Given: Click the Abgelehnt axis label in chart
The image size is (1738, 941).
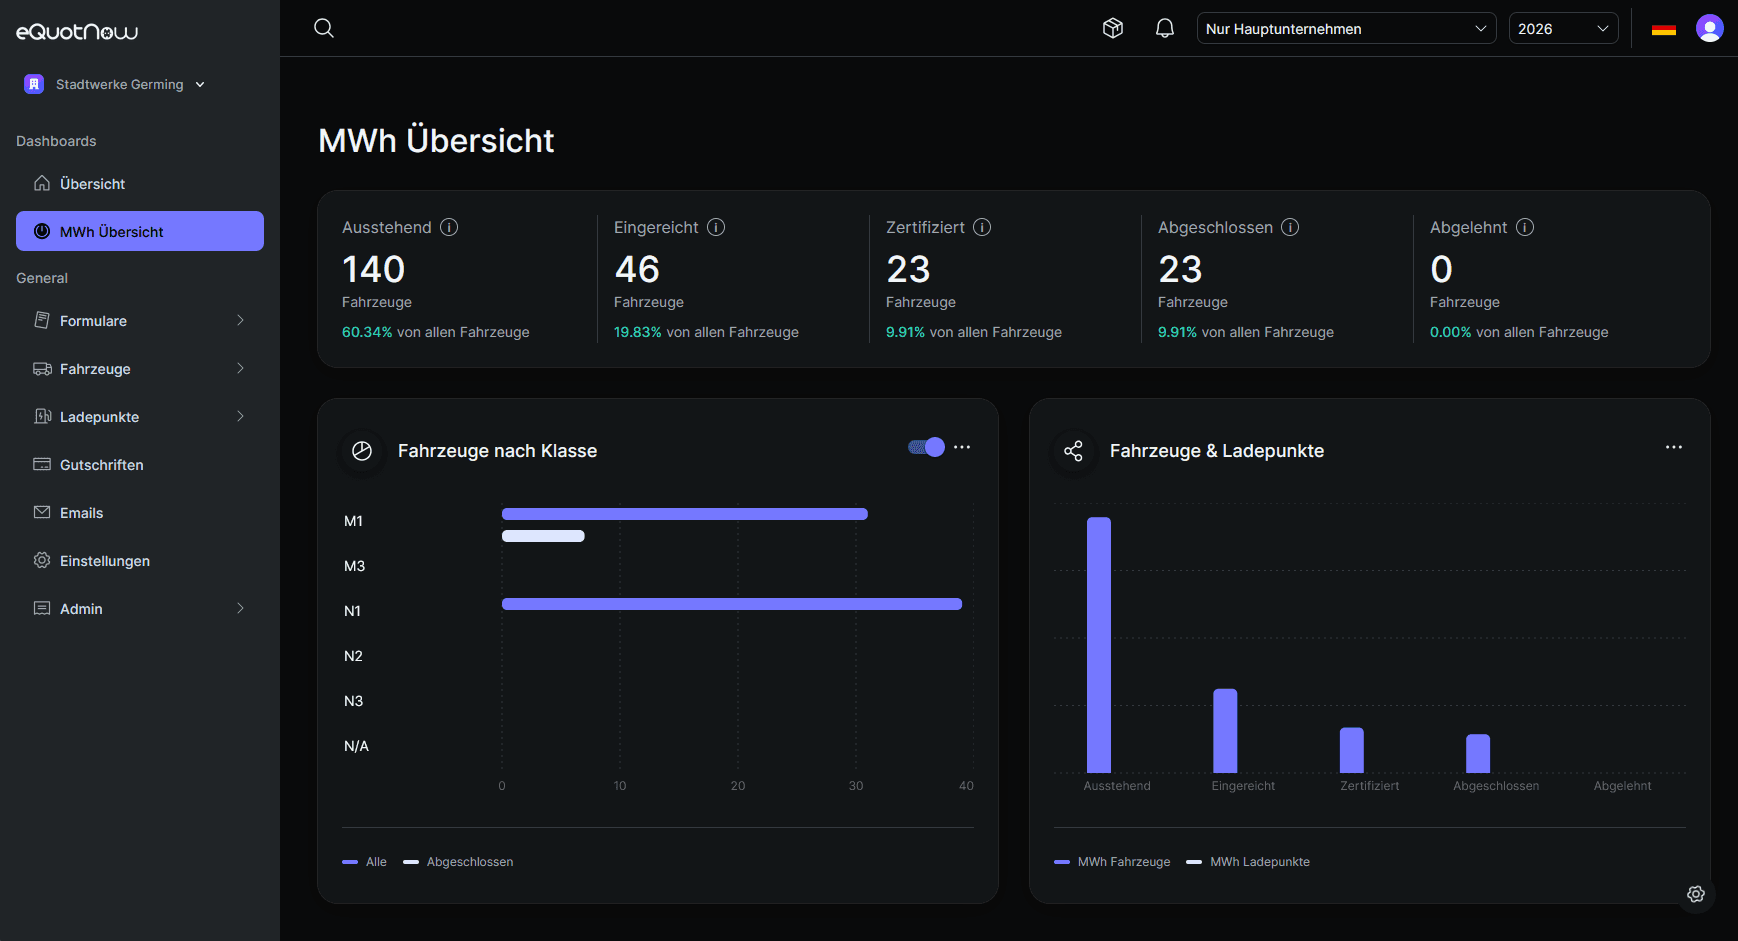Looking at the screenshot, I should coord(1622,786).
